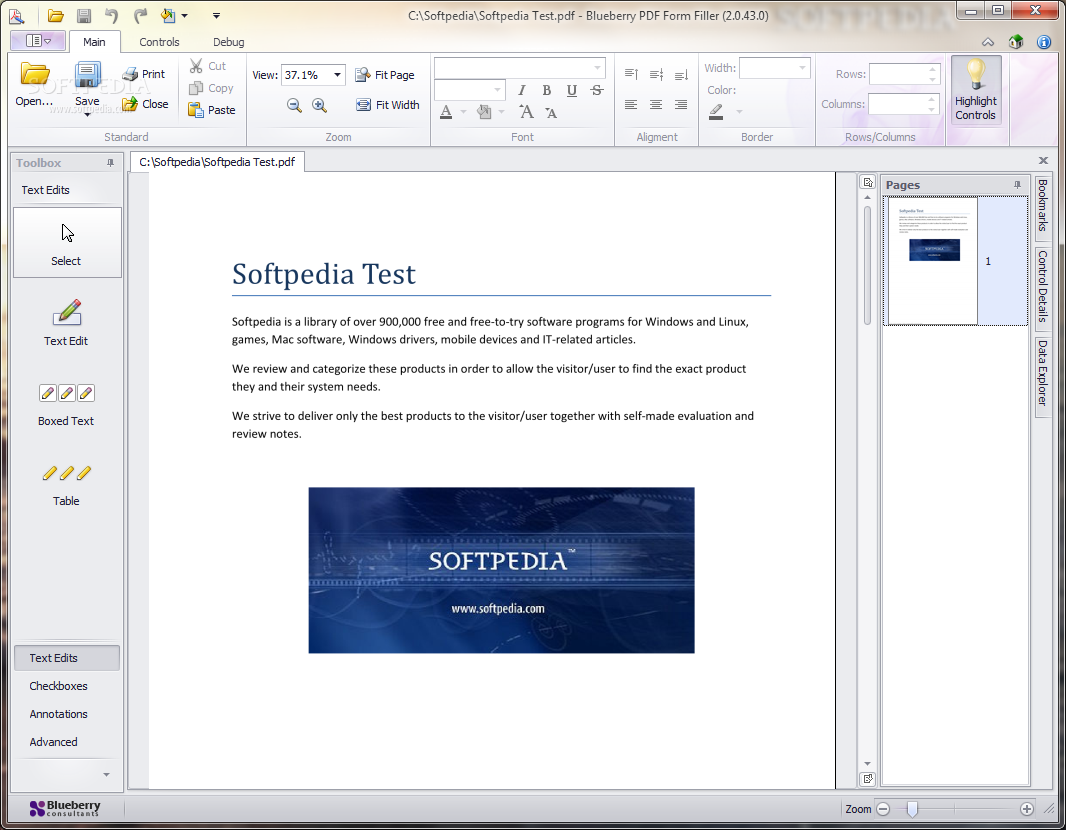
Task: Choose the Boxed Text tool
Action: [x=67, y=404]
